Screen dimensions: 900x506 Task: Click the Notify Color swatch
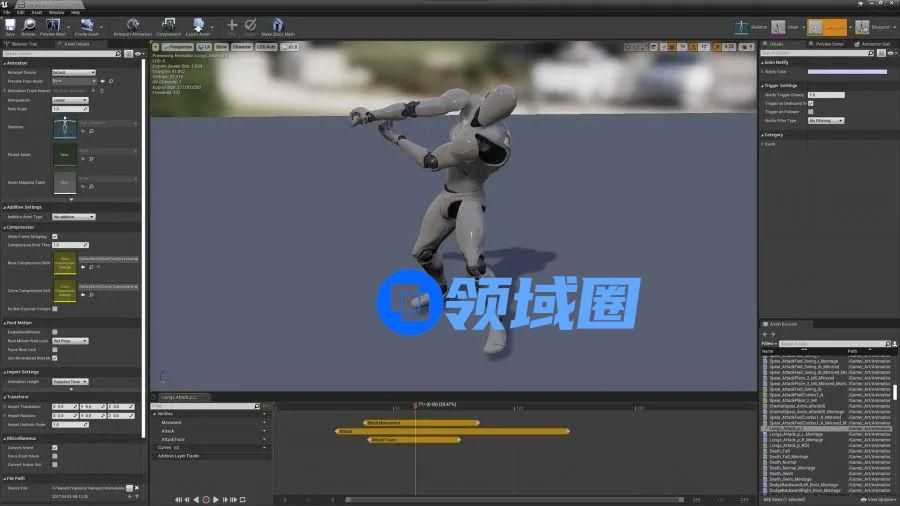click(x=846, y=72)
